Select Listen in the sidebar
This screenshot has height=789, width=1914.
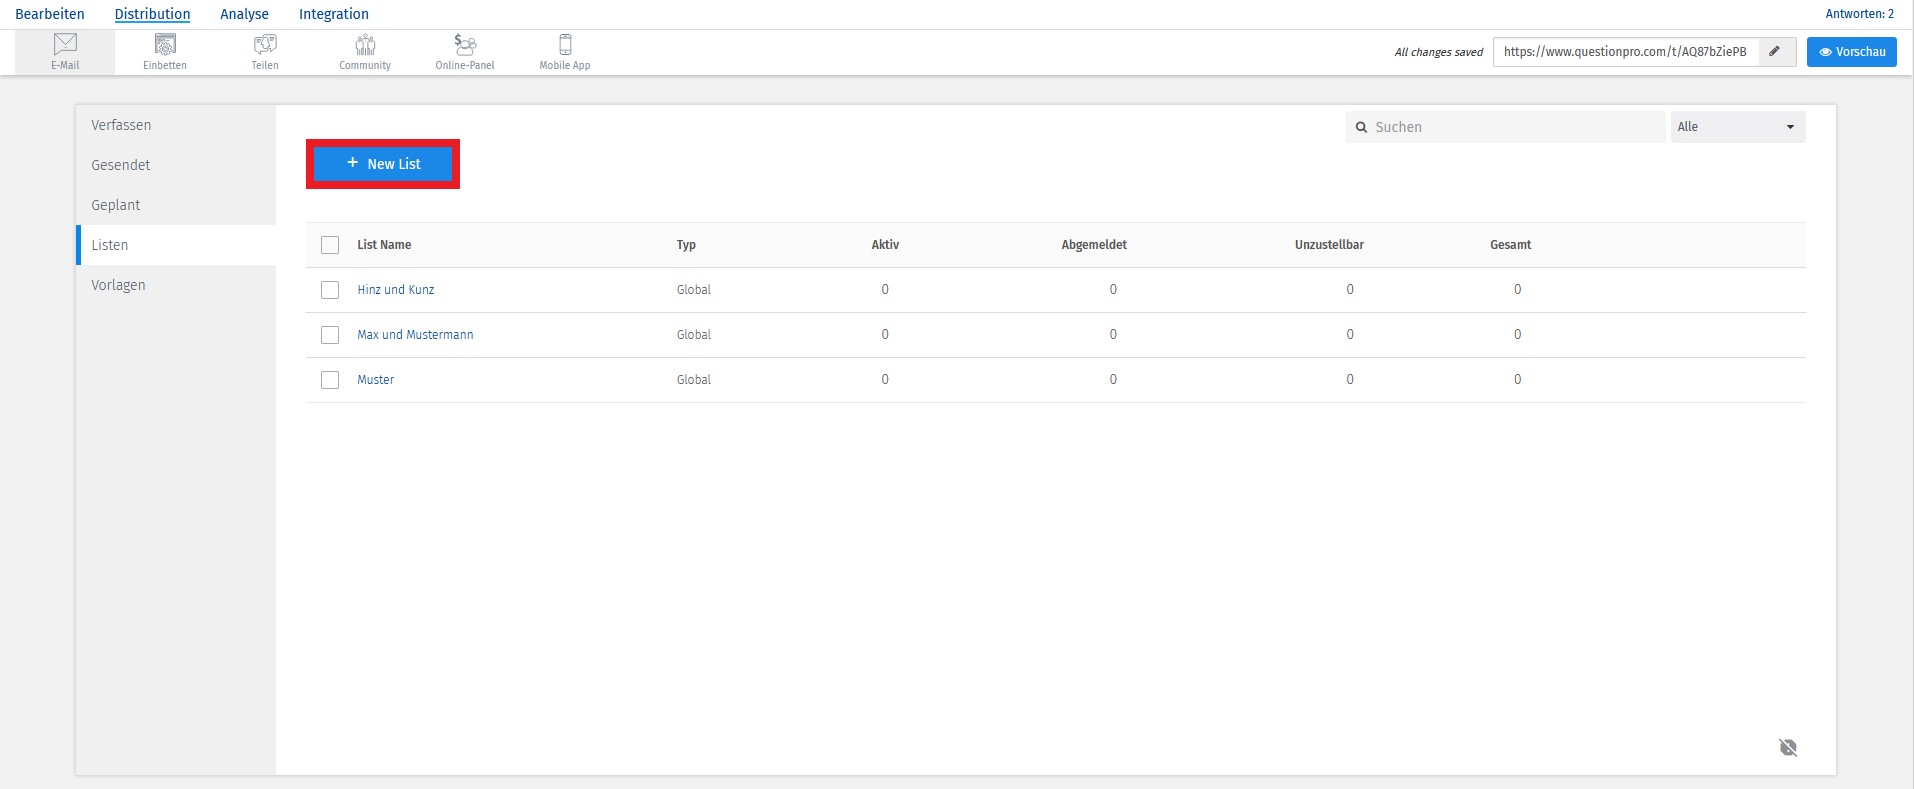(x=176, y=245)
